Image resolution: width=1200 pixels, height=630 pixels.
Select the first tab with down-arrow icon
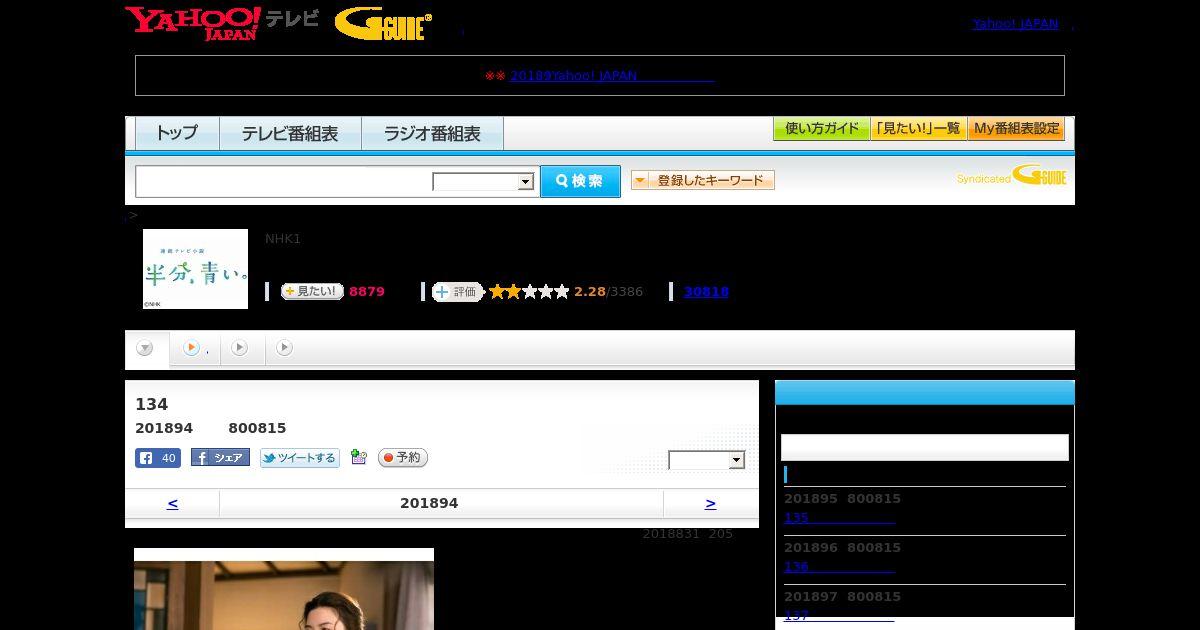(147, 348)
